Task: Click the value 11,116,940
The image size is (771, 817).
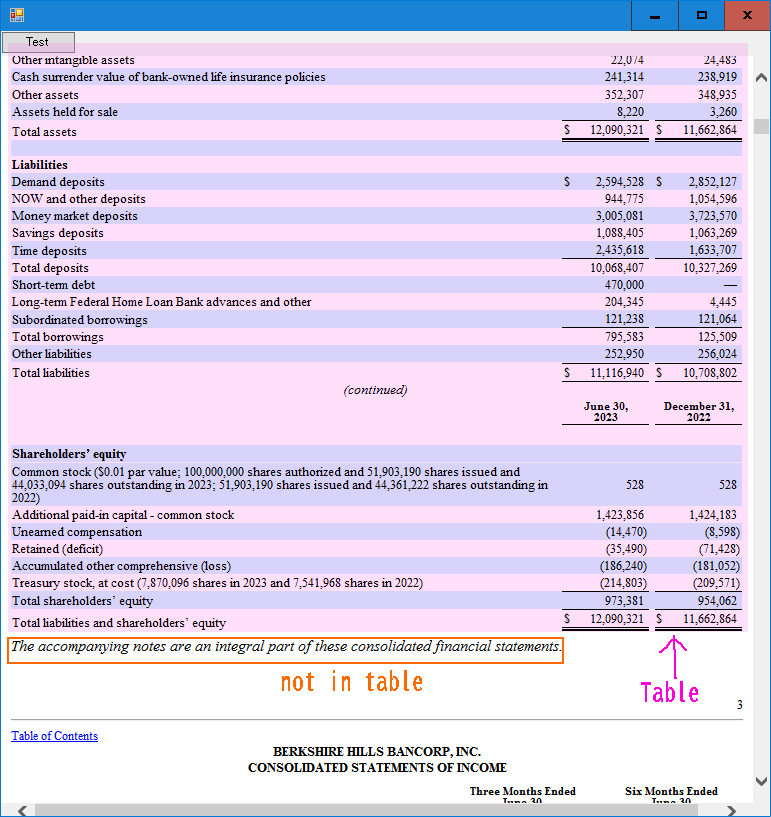Action: pyautogui.click(x=617, y=373)
